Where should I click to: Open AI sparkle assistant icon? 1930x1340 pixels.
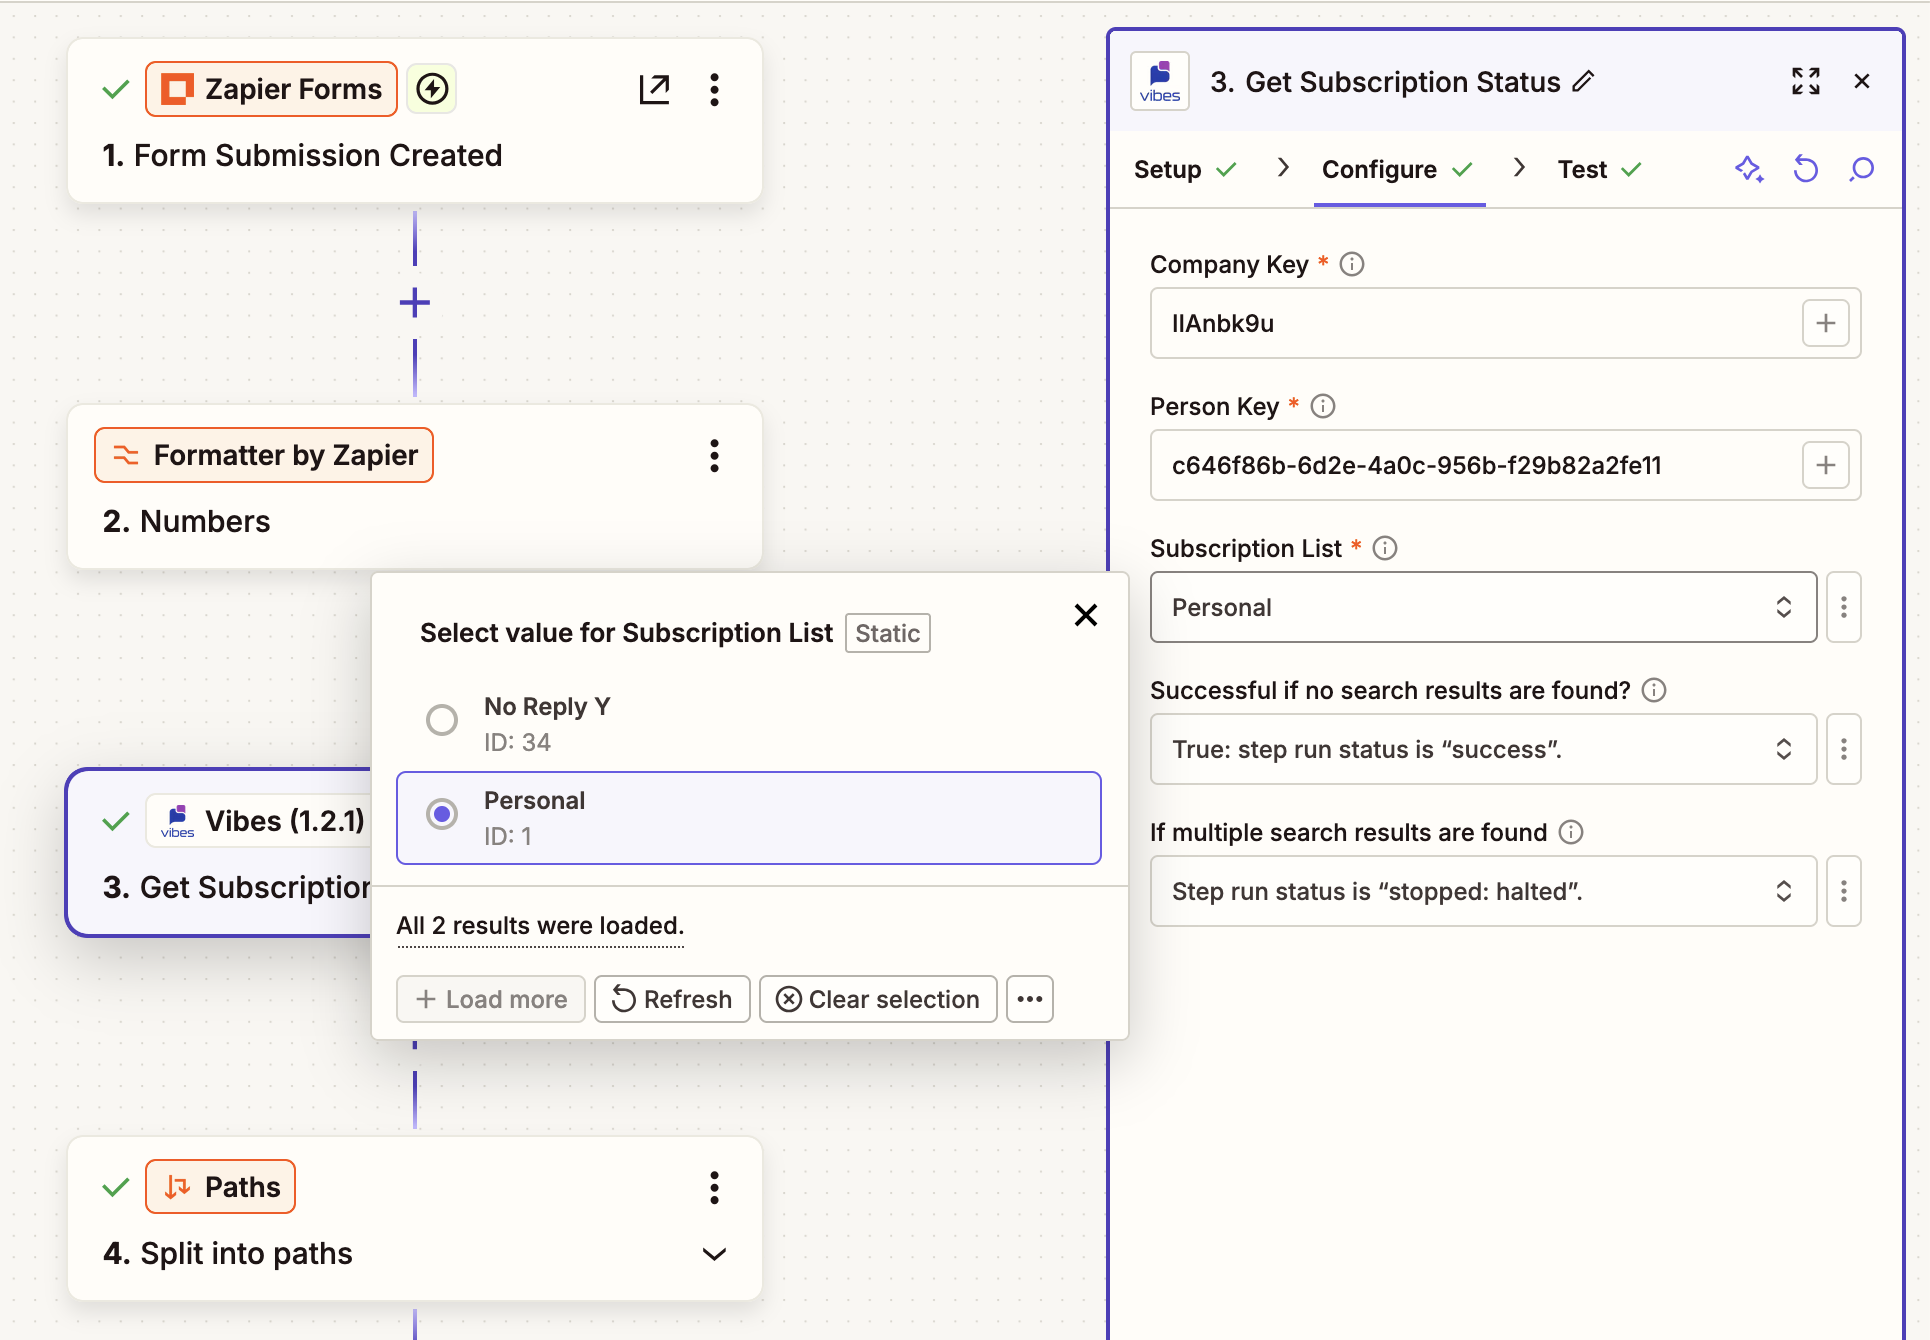(x=1749, y=169)
